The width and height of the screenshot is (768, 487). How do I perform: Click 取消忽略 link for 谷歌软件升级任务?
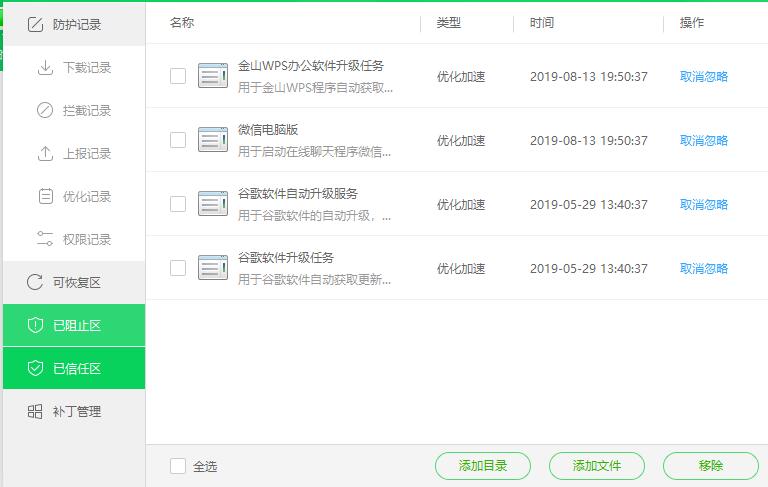[x=704, y=268]
